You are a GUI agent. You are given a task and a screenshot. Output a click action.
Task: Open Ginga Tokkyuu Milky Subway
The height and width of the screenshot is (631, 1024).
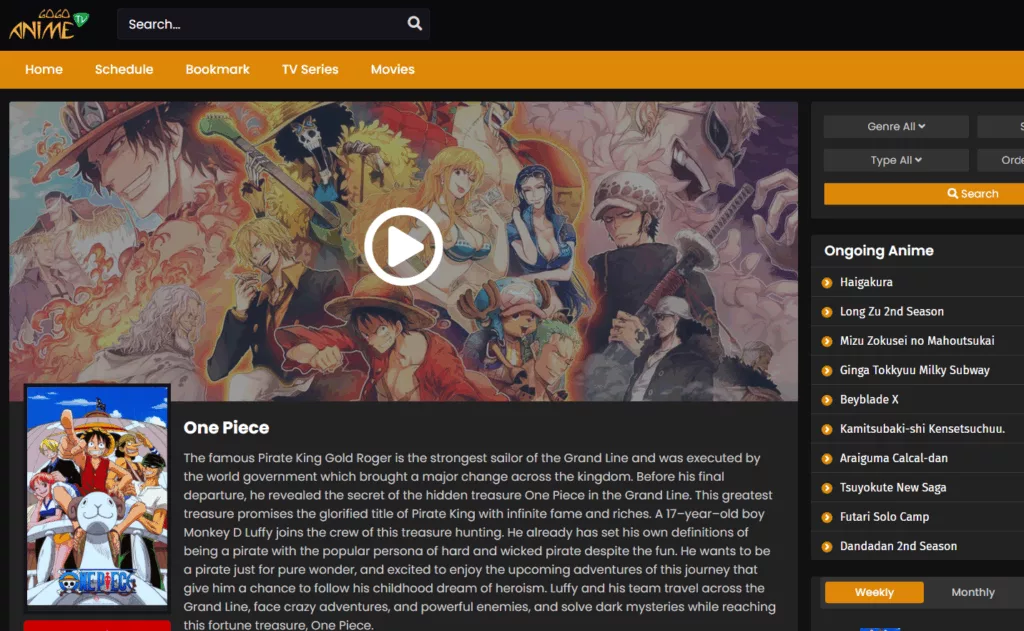(x=913, y=370)
